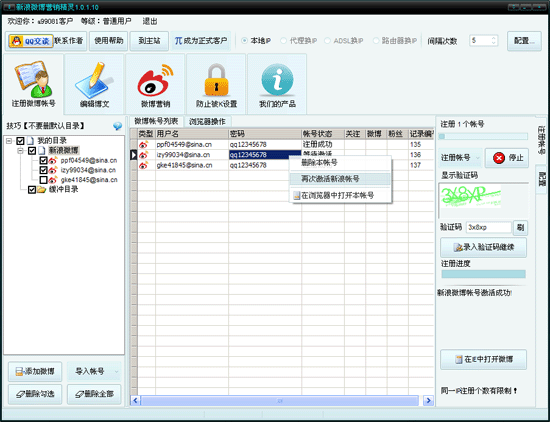This screenshot has height=422, width=550.
Task: Open the 注册微博帐号 register account icon
Action: click(33, 80)
